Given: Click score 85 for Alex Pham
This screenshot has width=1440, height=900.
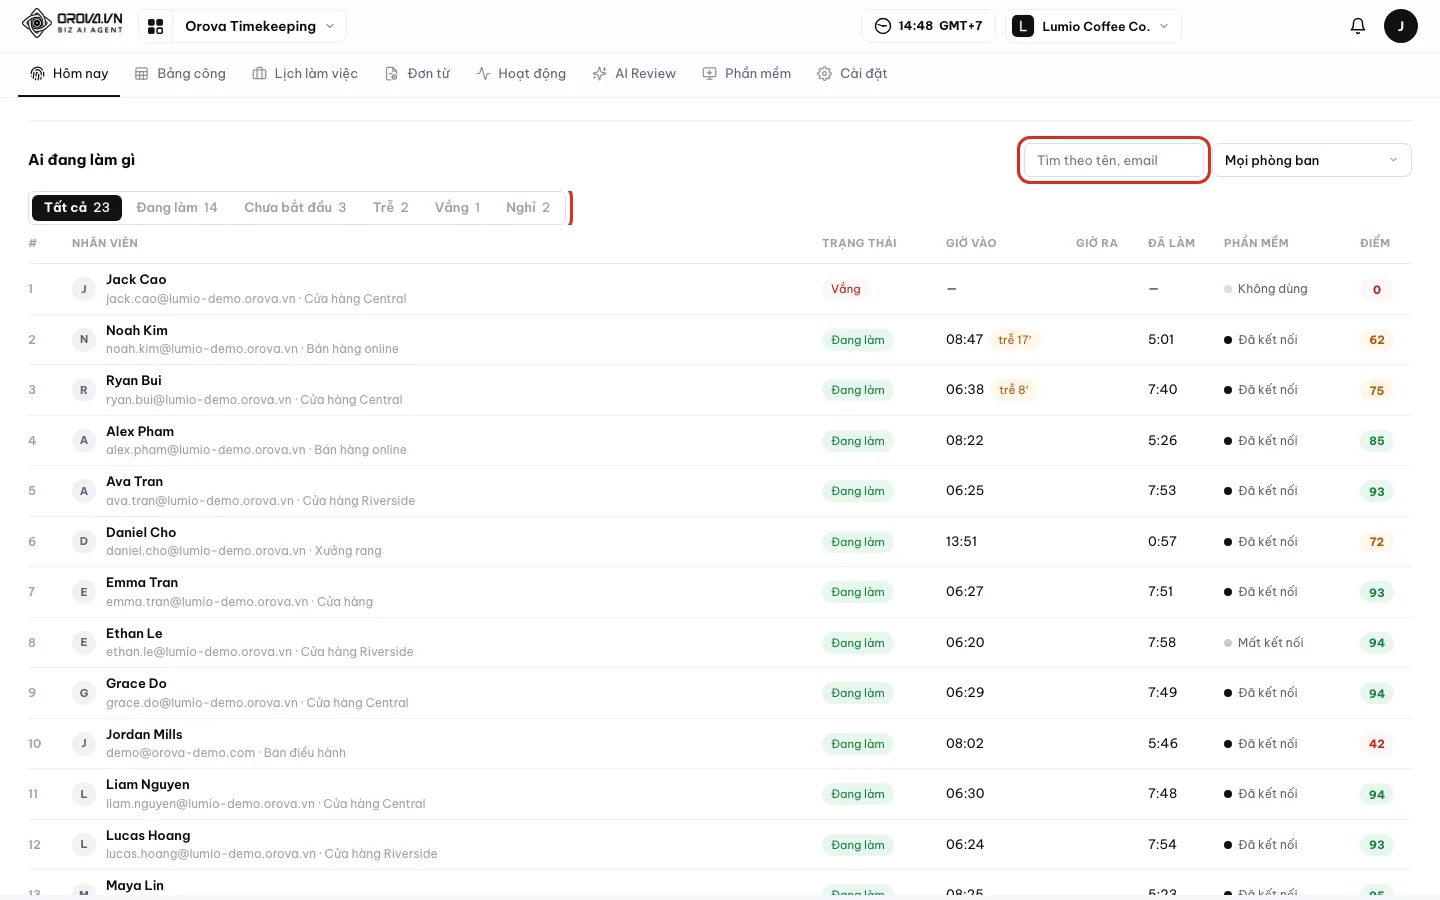Looking at the screenshot, I should coord(1377,441).
